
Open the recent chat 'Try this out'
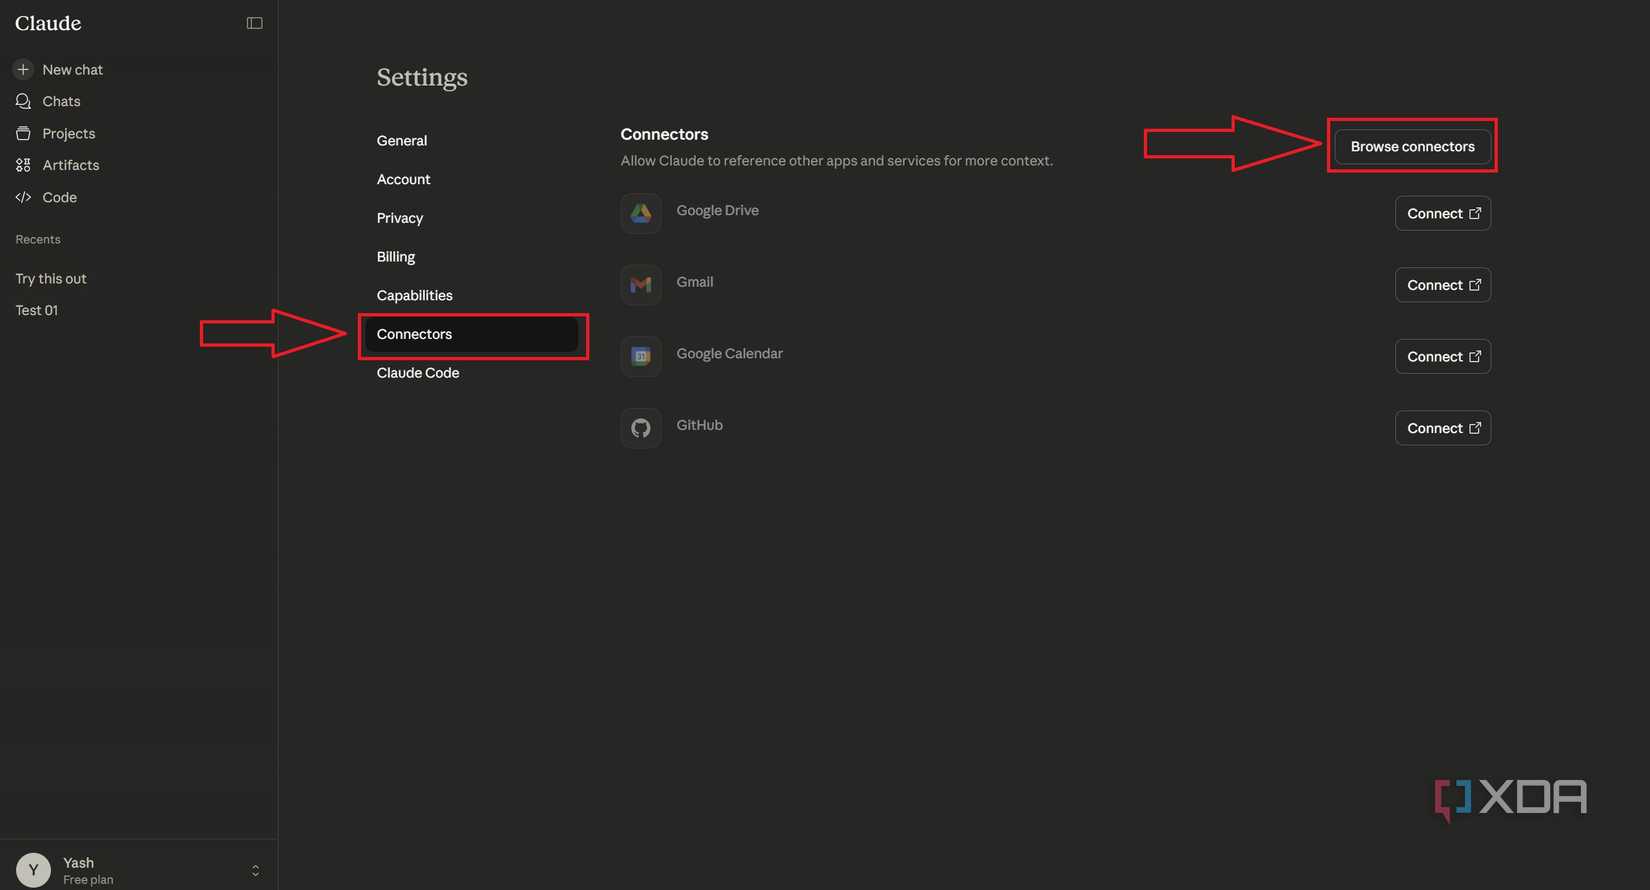tap(51, 278)
